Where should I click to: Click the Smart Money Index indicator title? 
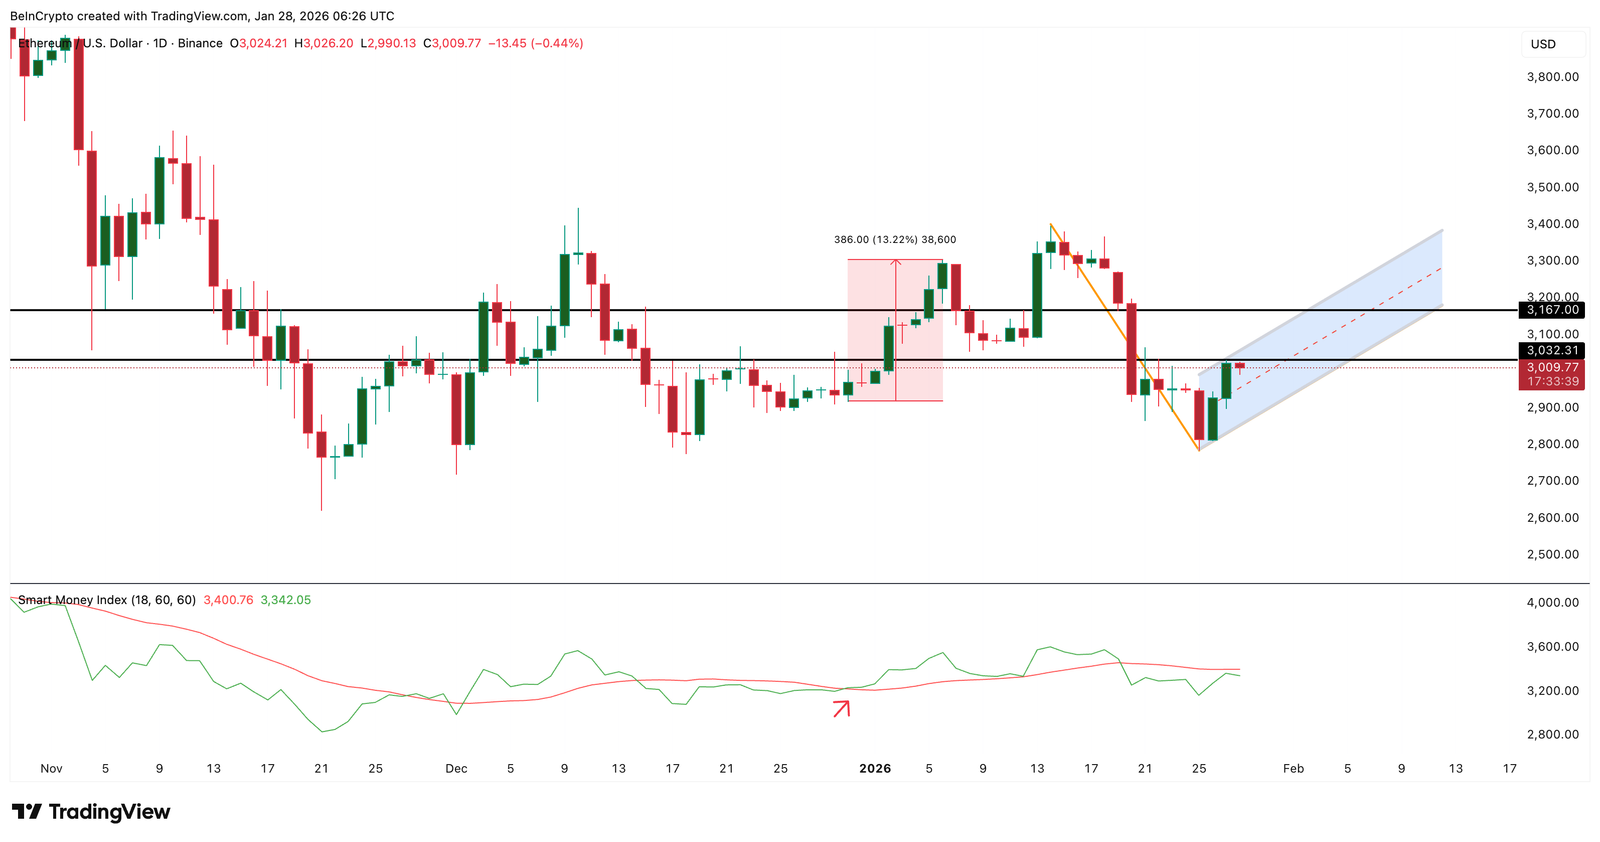click(107, 600)
